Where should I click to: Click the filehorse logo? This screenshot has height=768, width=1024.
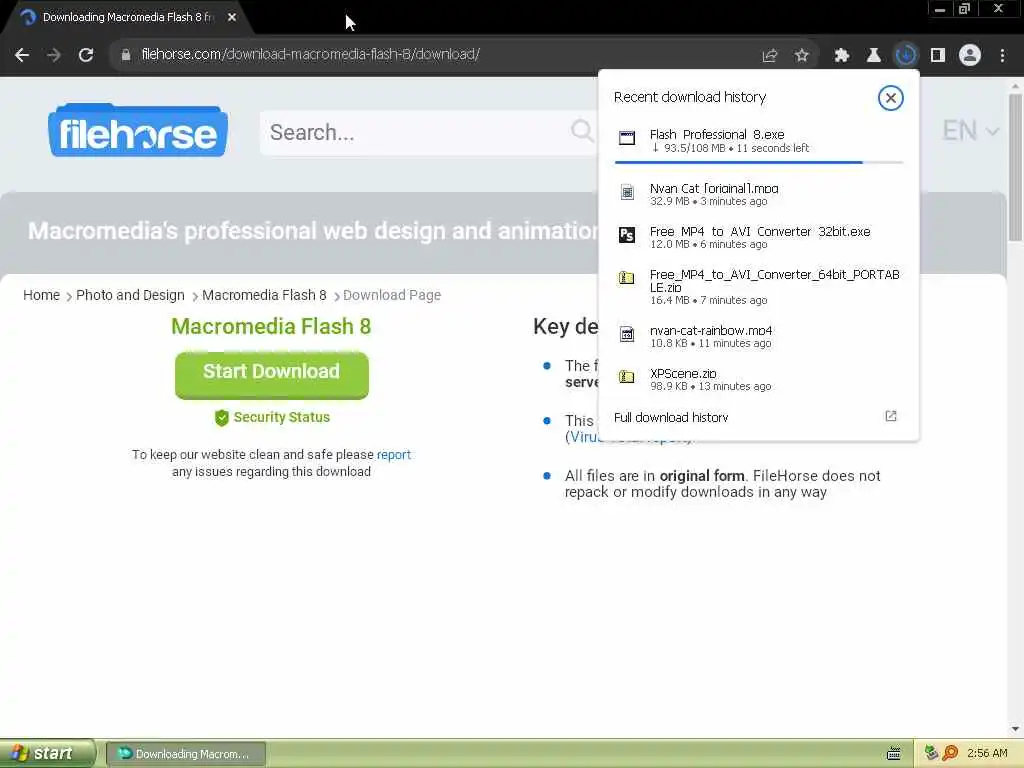[138, 131]
